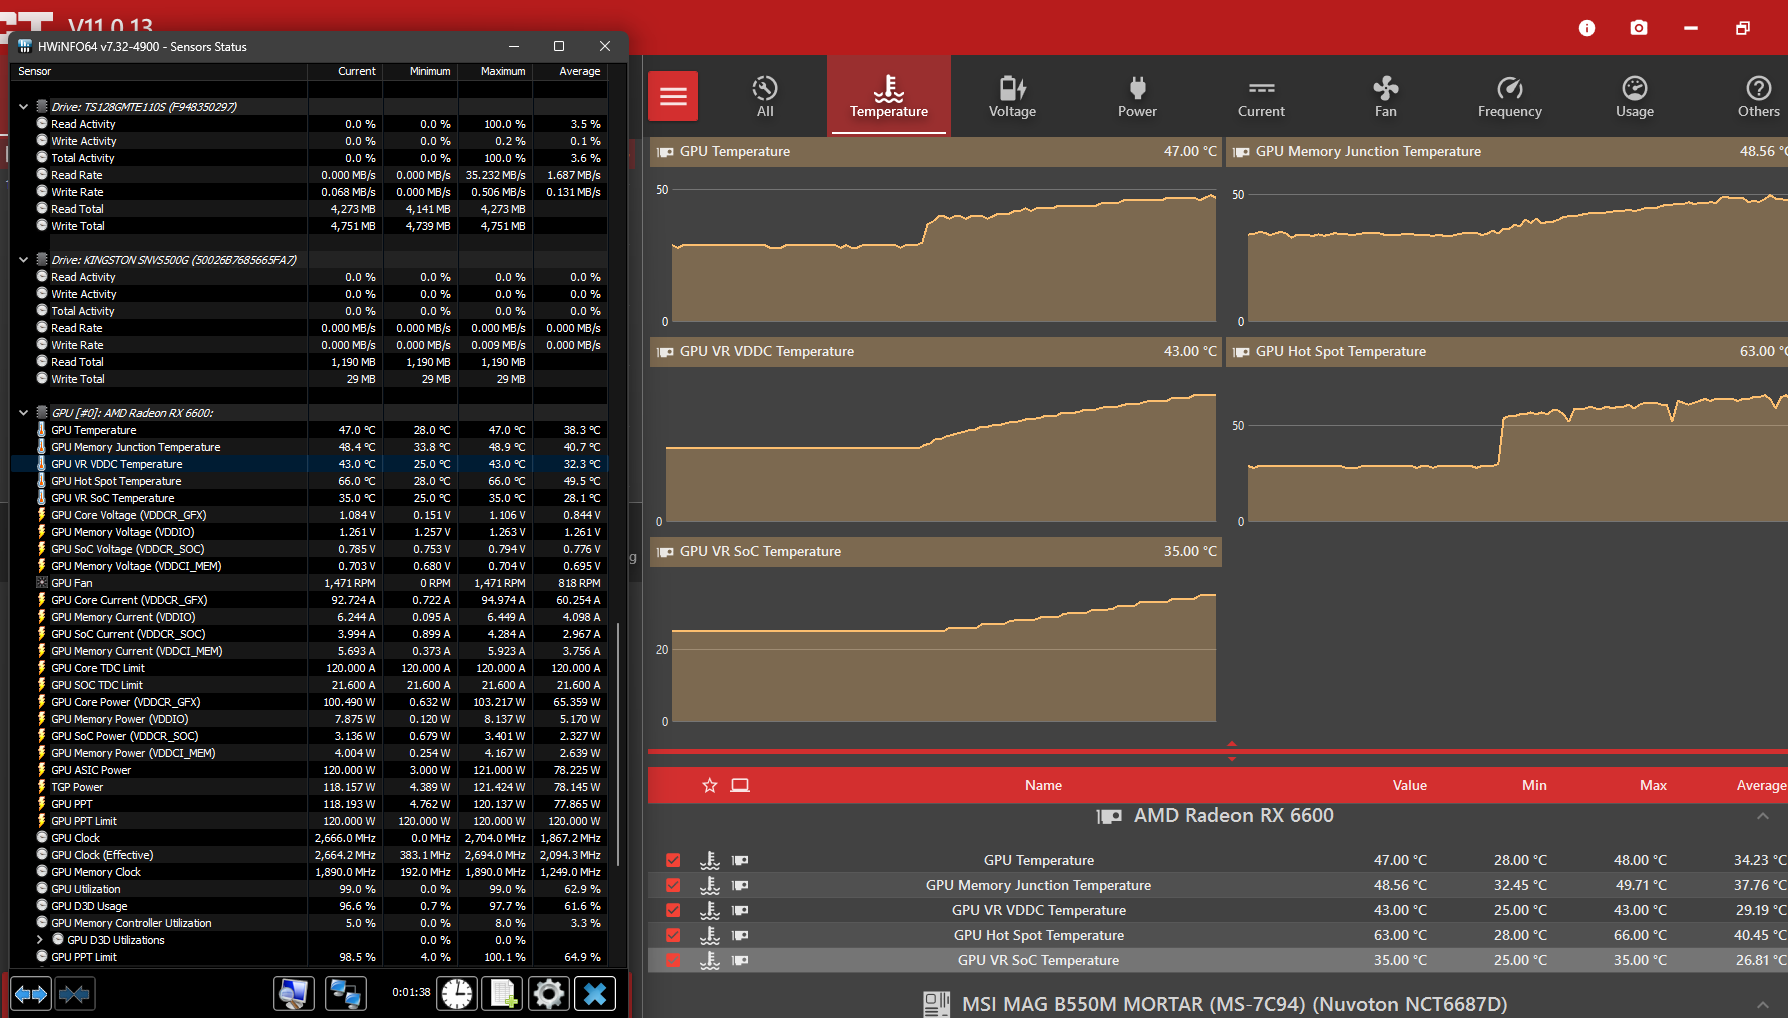Sort the sensor list by Max column

click(x=1653, y=786)
